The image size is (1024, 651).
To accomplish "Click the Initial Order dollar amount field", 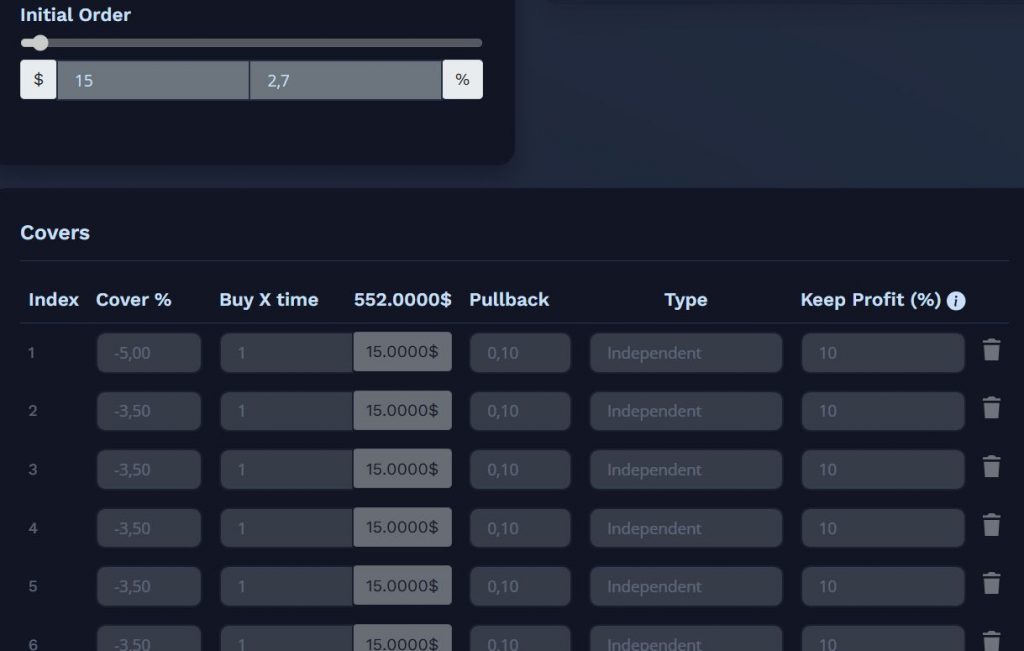I will 153,80.
